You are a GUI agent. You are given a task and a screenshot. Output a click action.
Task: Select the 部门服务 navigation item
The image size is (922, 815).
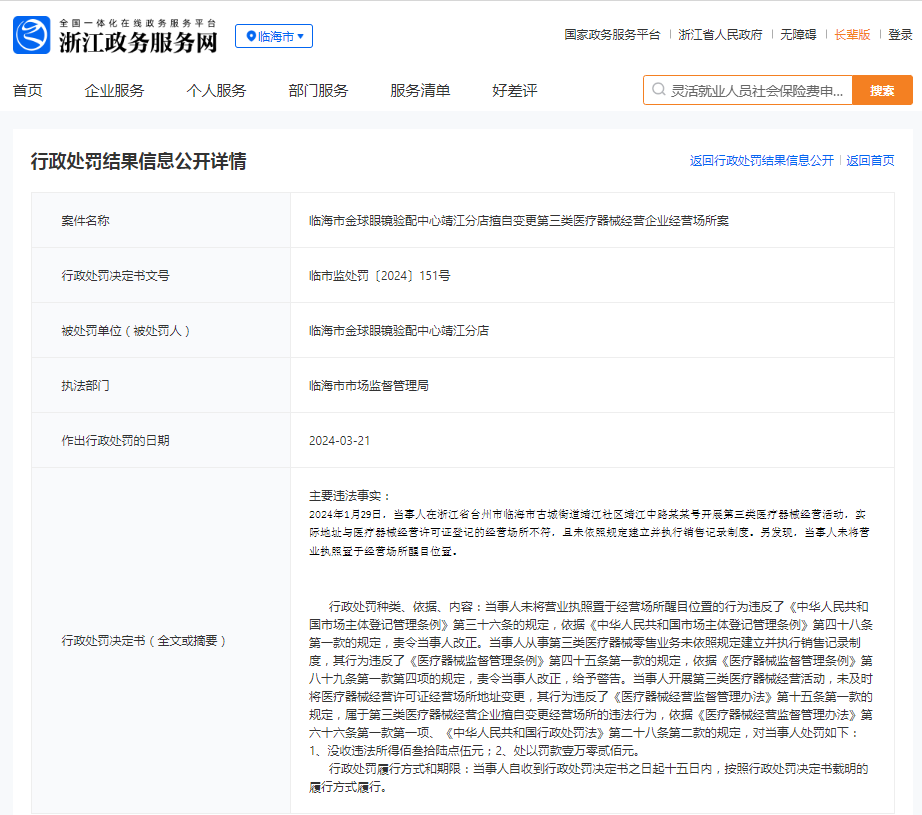[318, 91]
